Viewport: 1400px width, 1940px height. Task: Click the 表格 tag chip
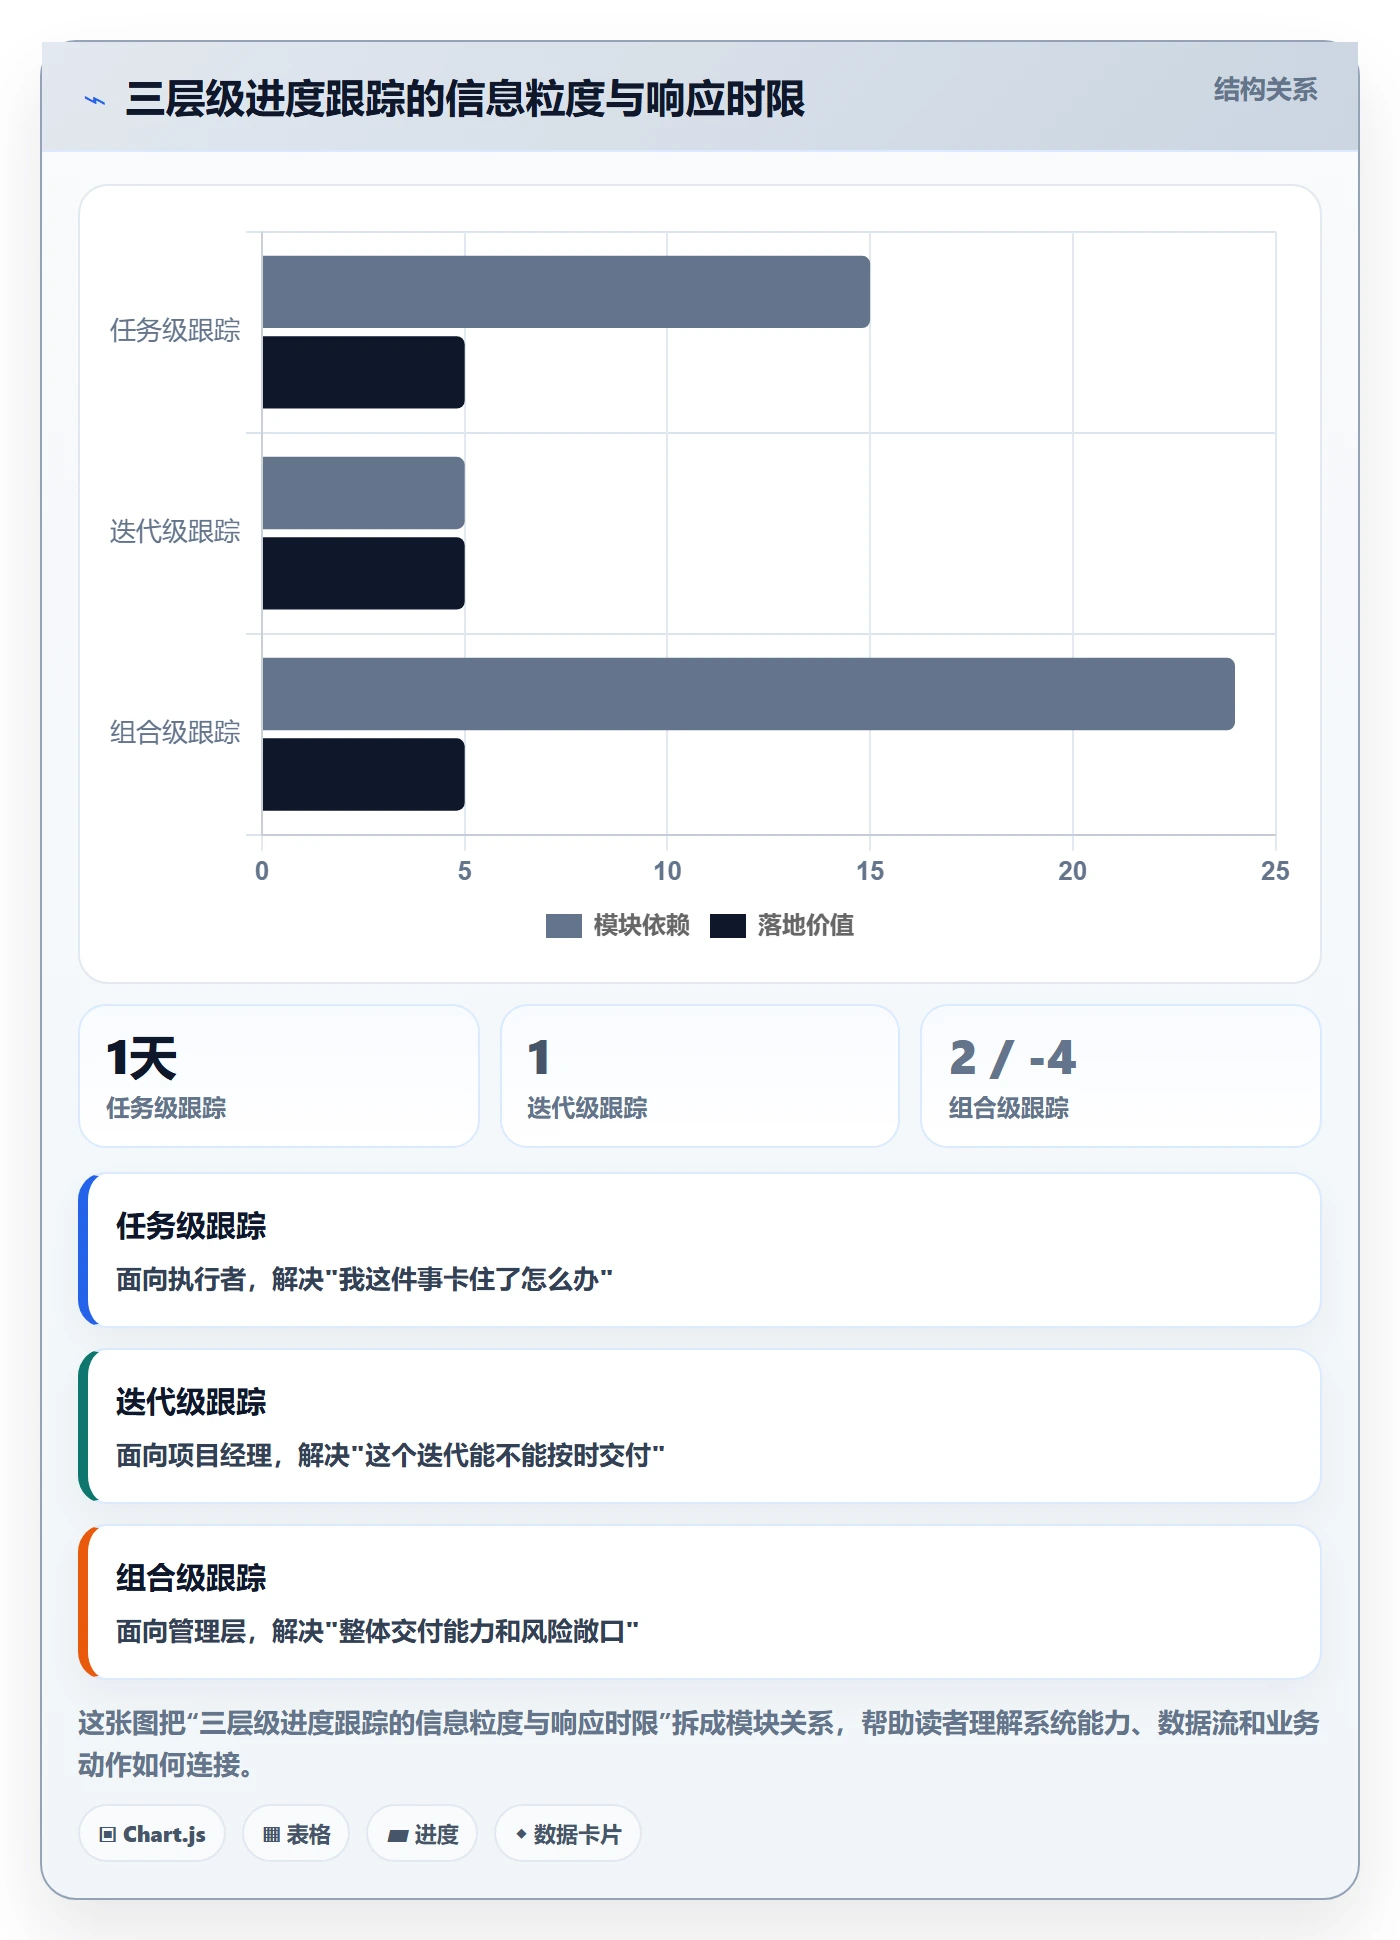click(x=296, y=1834)
